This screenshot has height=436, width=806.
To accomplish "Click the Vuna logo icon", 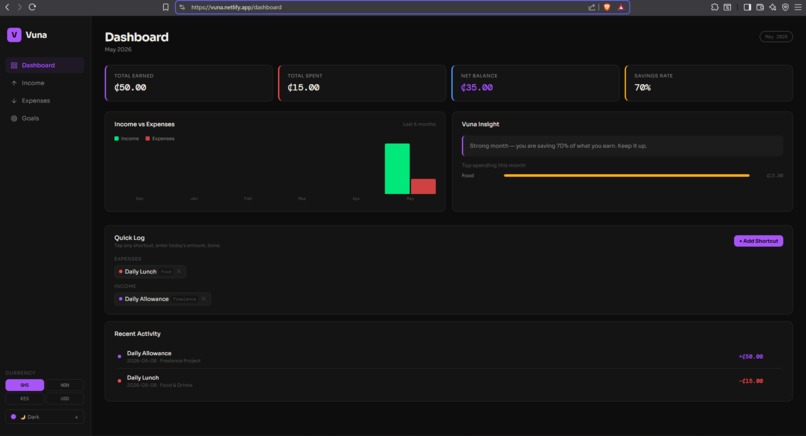I will tap(14, 35).
